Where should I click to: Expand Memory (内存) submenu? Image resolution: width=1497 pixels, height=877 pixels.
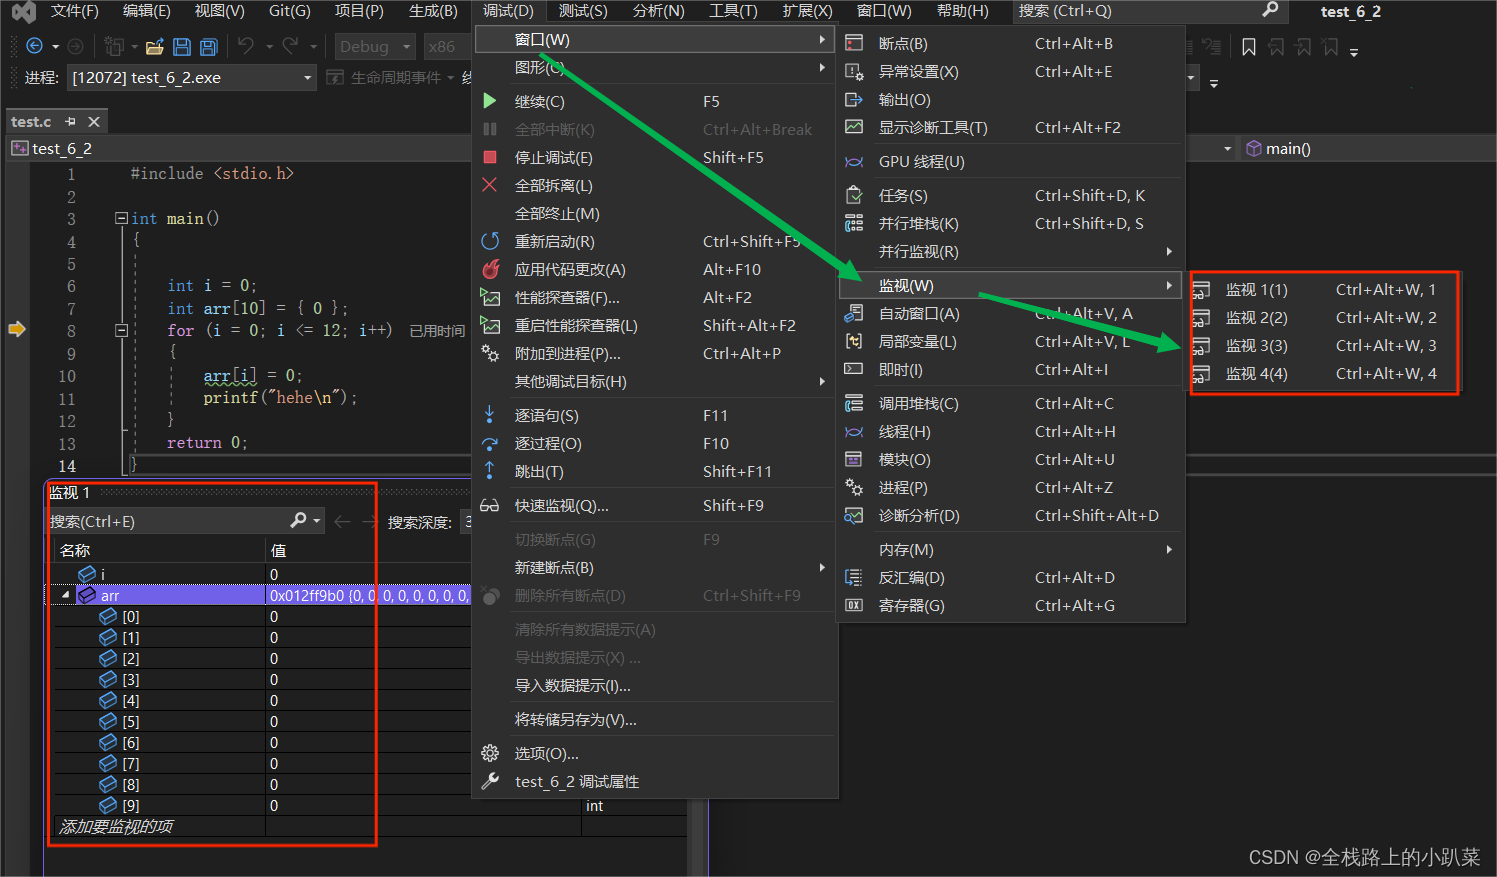(1010, 549)
